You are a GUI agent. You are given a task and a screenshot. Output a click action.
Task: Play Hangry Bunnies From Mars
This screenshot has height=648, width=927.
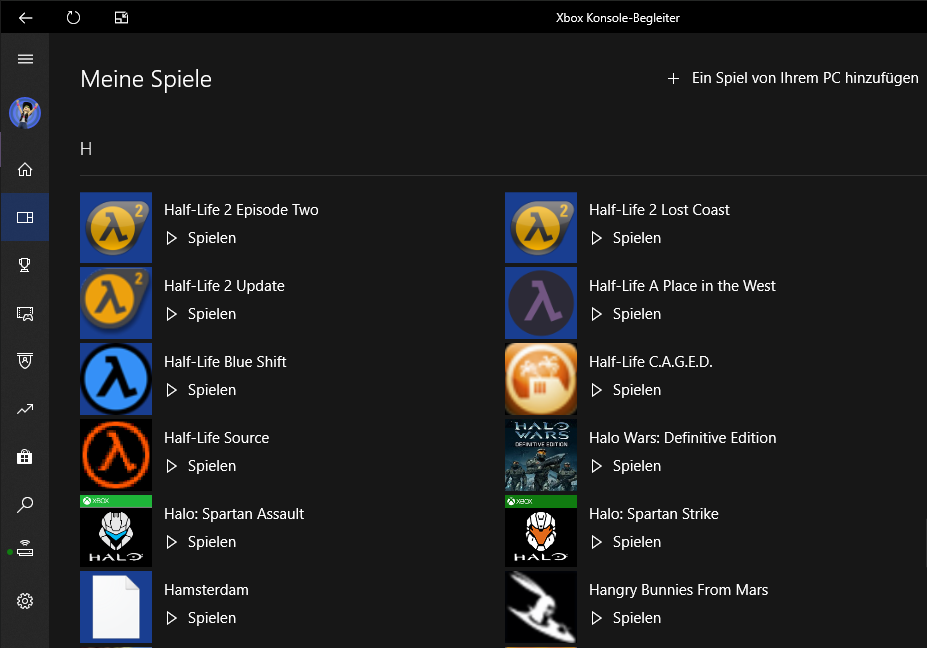[626, 618]
